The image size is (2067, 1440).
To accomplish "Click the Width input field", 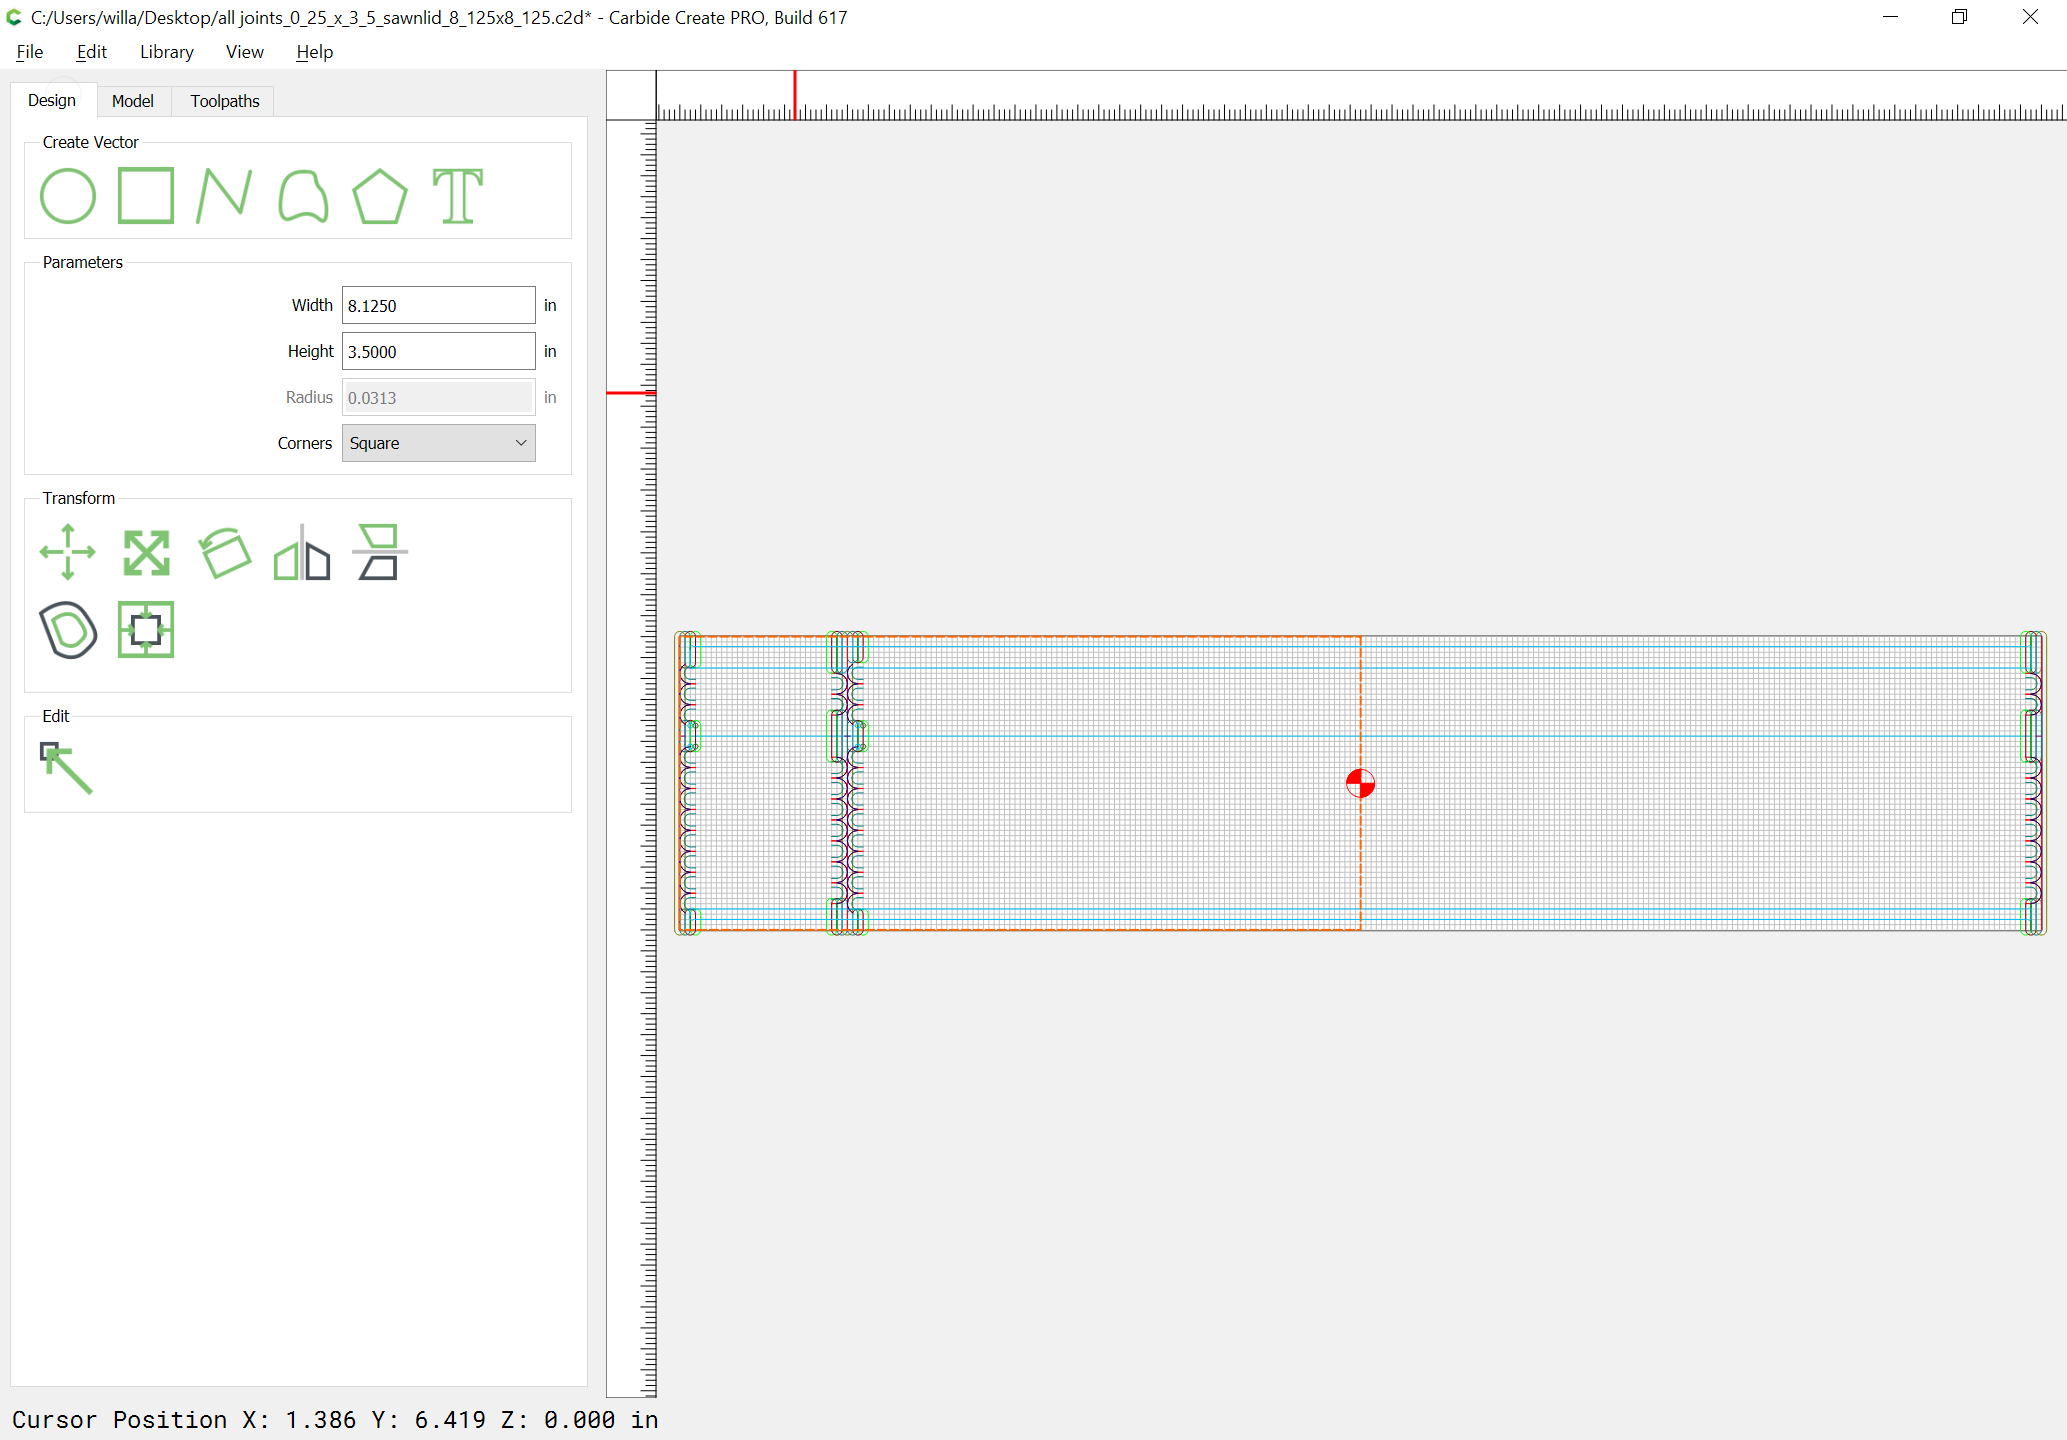I will tap(438, 305).
